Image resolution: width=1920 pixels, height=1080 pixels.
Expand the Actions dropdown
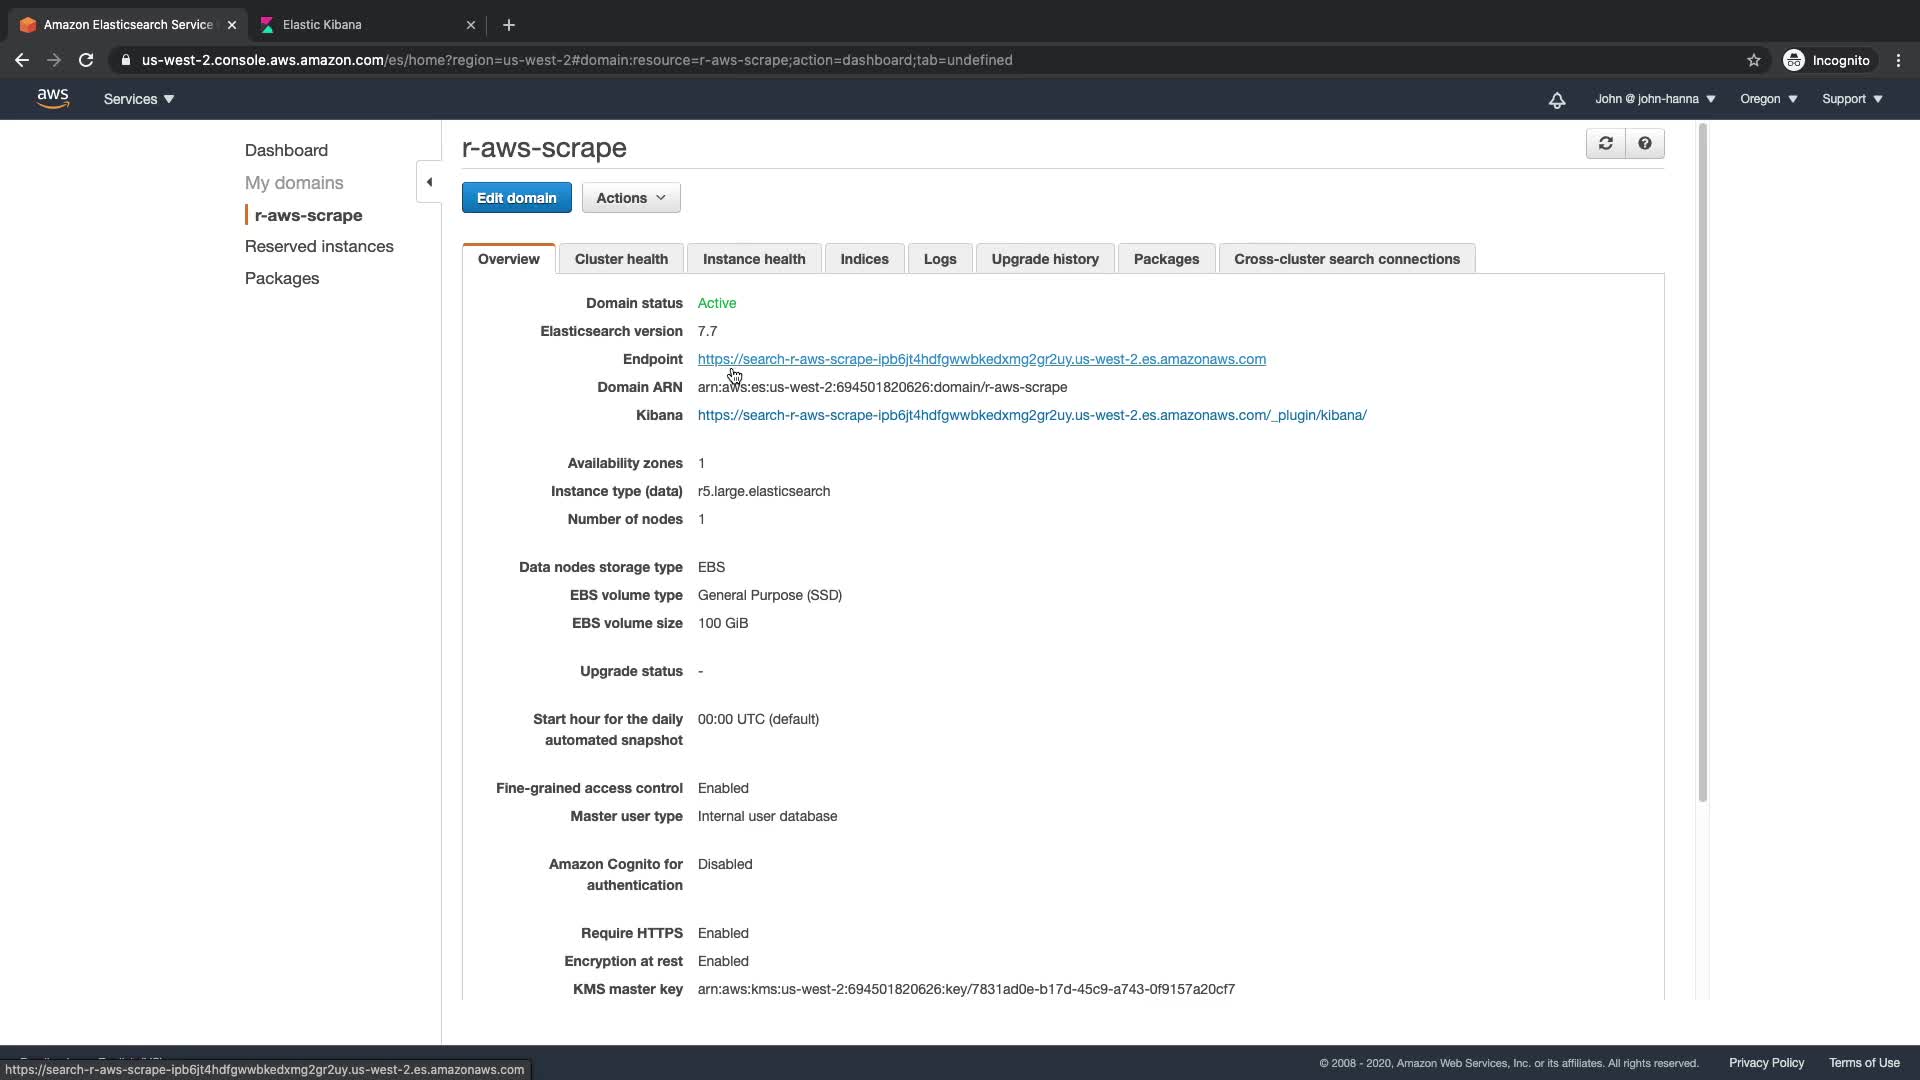click(630, 198)
